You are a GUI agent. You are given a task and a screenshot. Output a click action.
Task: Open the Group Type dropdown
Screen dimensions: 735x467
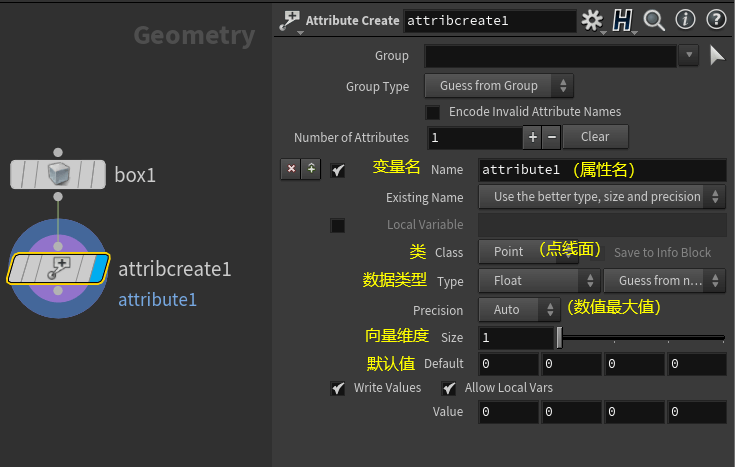498,86
